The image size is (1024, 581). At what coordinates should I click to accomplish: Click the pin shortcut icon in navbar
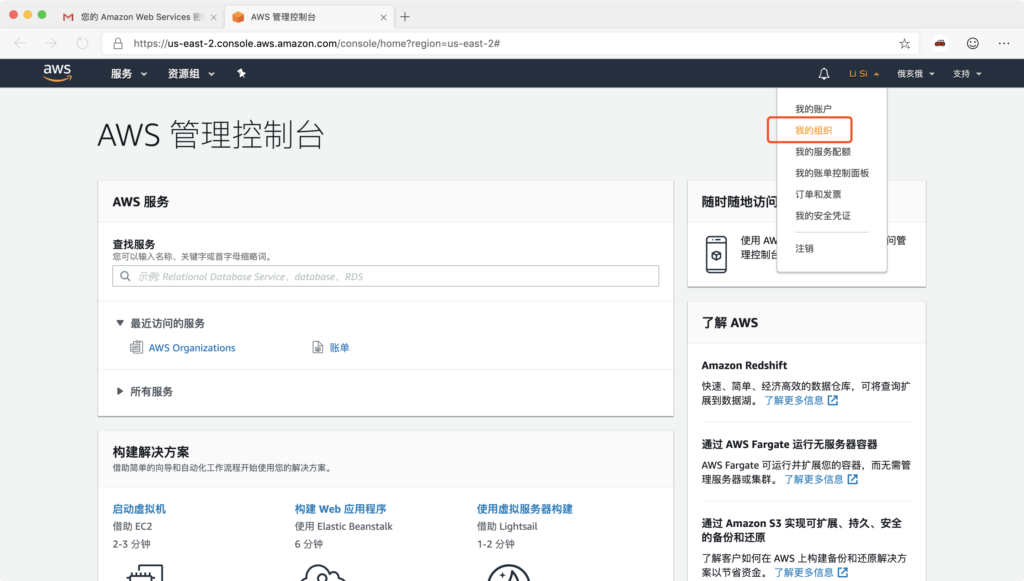point(241,73)
